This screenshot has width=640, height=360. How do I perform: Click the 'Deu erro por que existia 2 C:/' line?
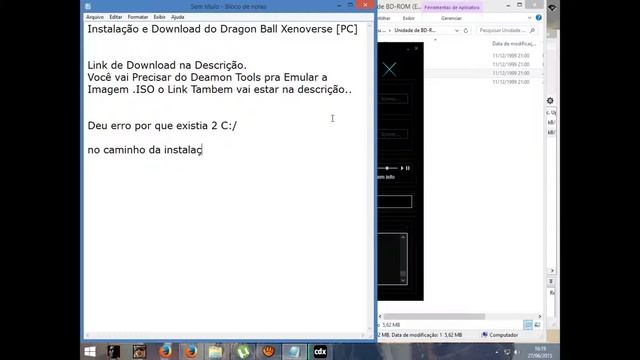coord(162,126)
